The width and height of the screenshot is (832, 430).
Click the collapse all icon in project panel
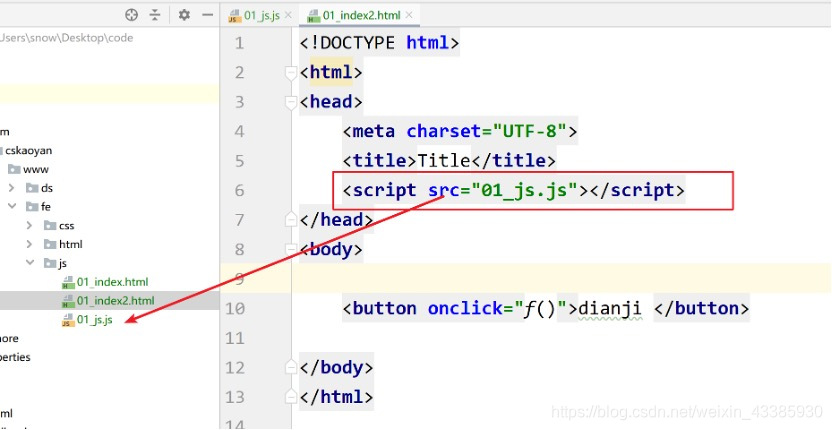[154, 15]
